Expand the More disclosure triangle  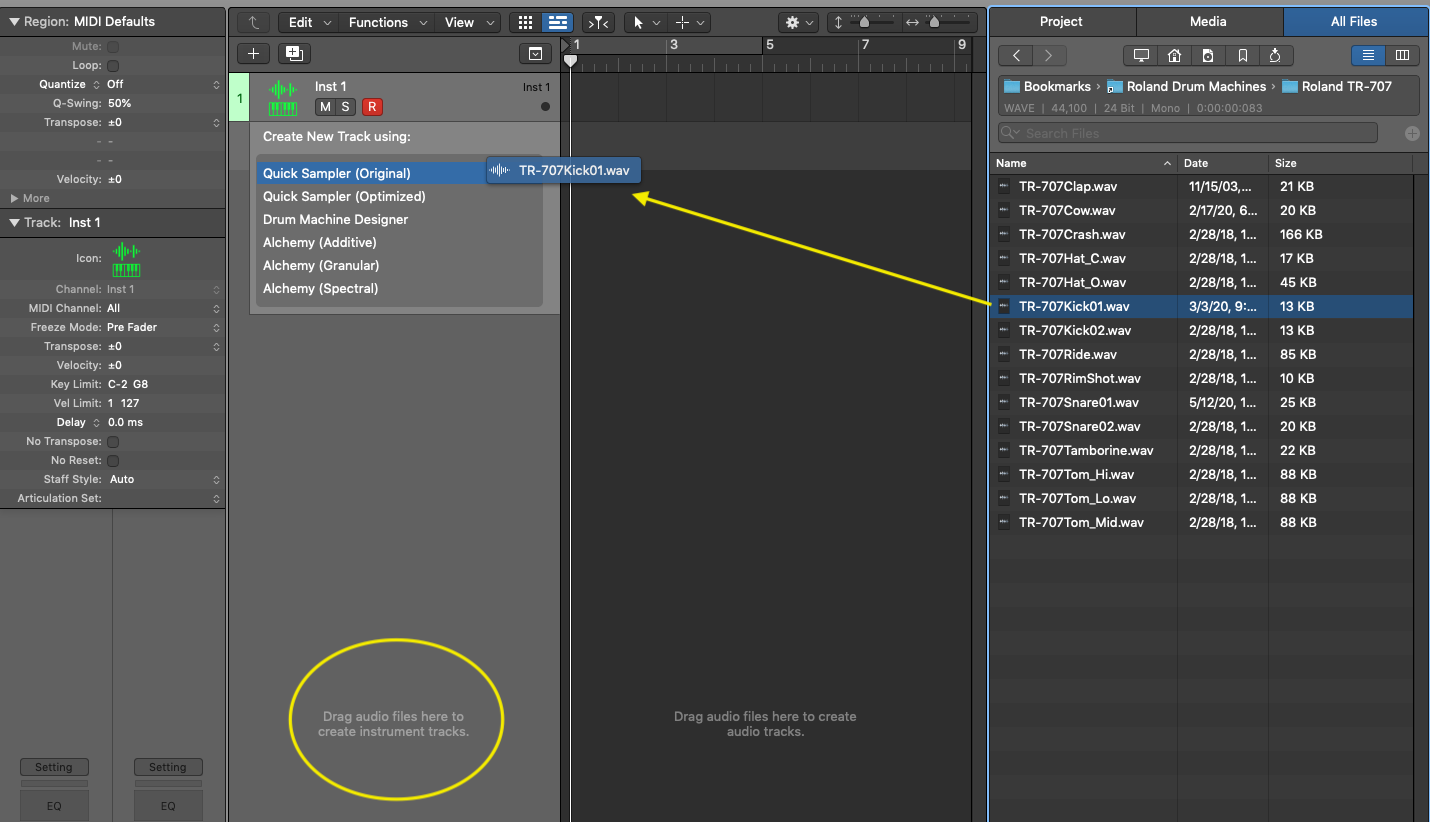coord(14,199)
